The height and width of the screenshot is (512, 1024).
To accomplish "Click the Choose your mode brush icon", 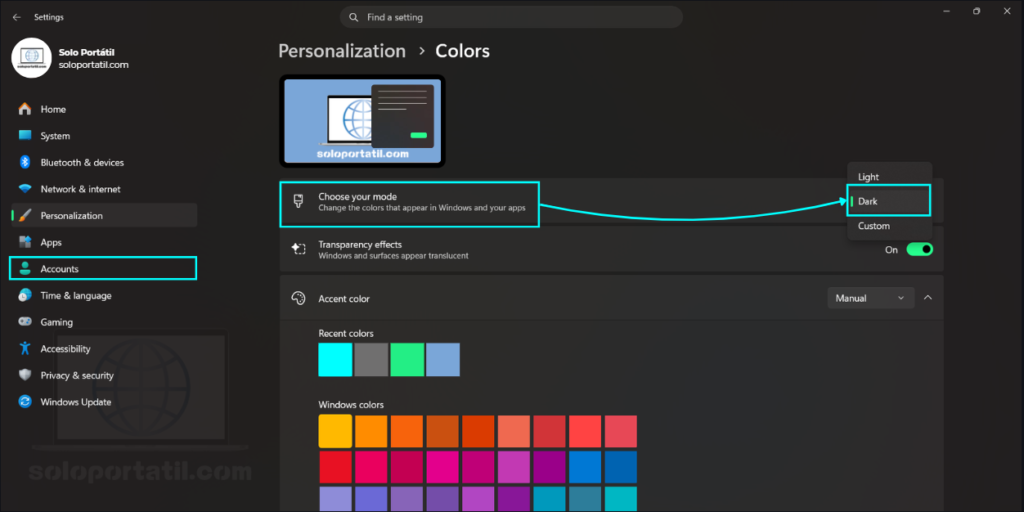I will tap(298, 201).
